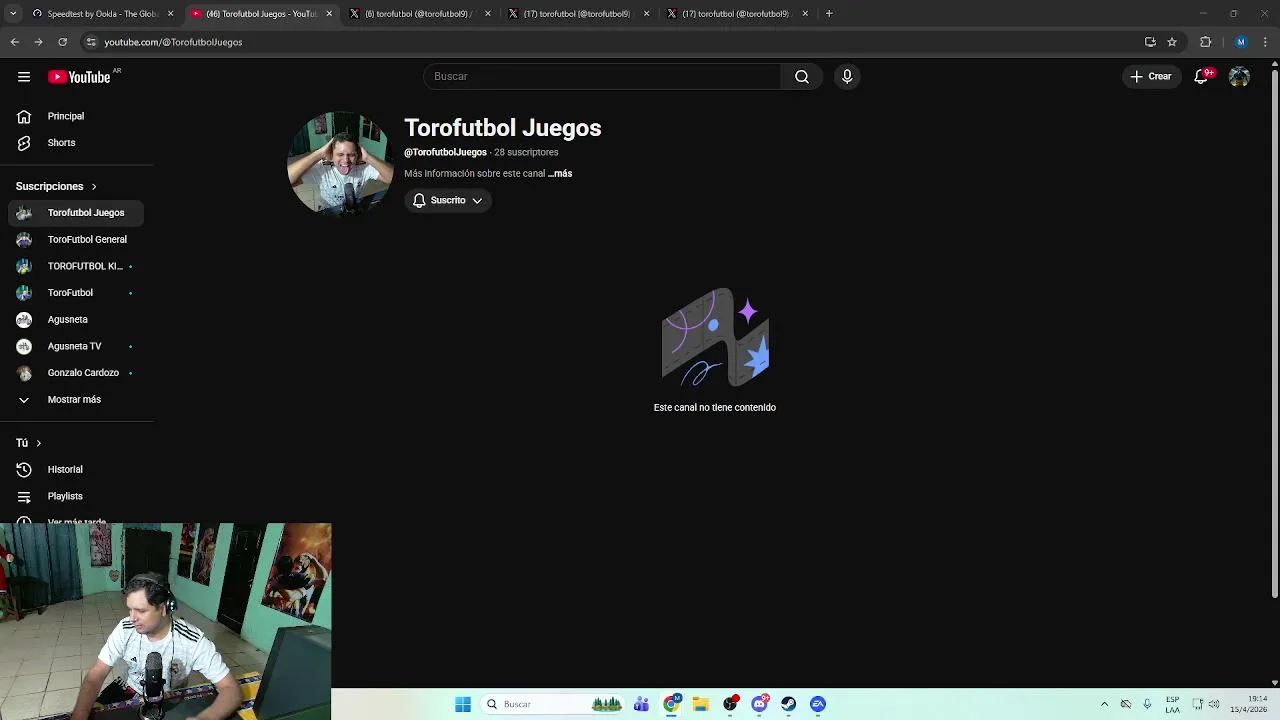Open Agusneta TV subscription channel
Screen dimensions: 1280x720
tap(76, 346)
